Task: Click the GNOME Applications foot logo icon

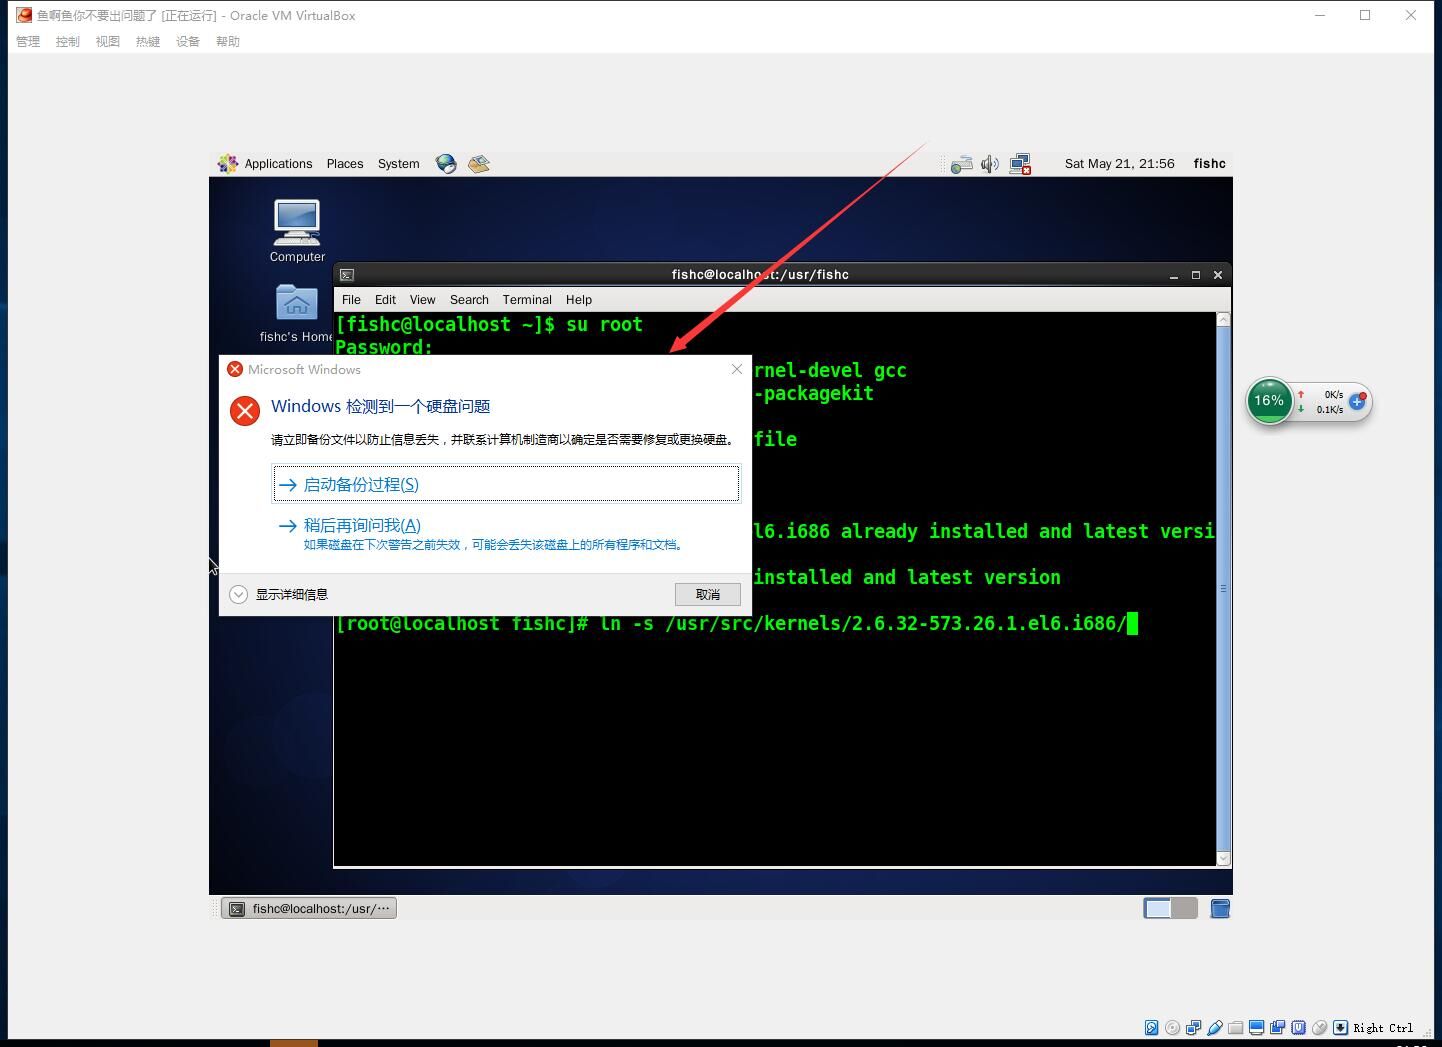Action: tap(228, 164)
